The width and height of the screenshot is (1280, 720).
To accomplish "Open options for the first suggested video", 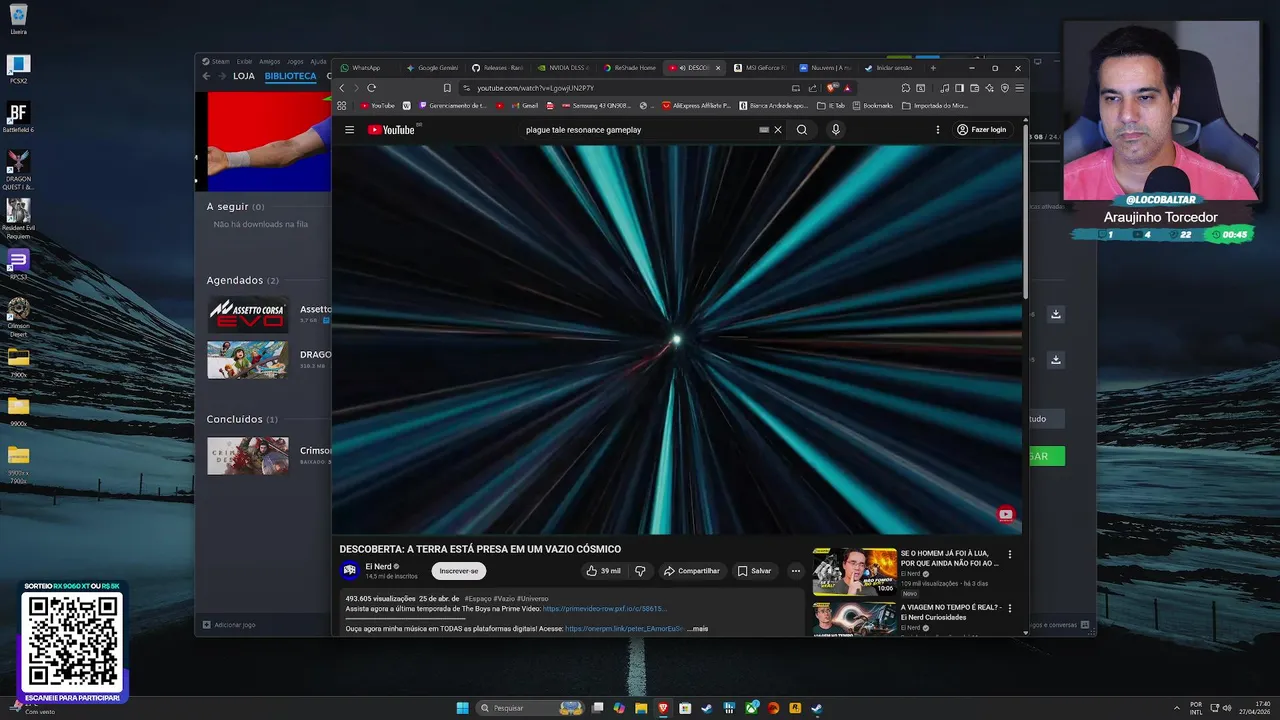I will click(1010, 554).
